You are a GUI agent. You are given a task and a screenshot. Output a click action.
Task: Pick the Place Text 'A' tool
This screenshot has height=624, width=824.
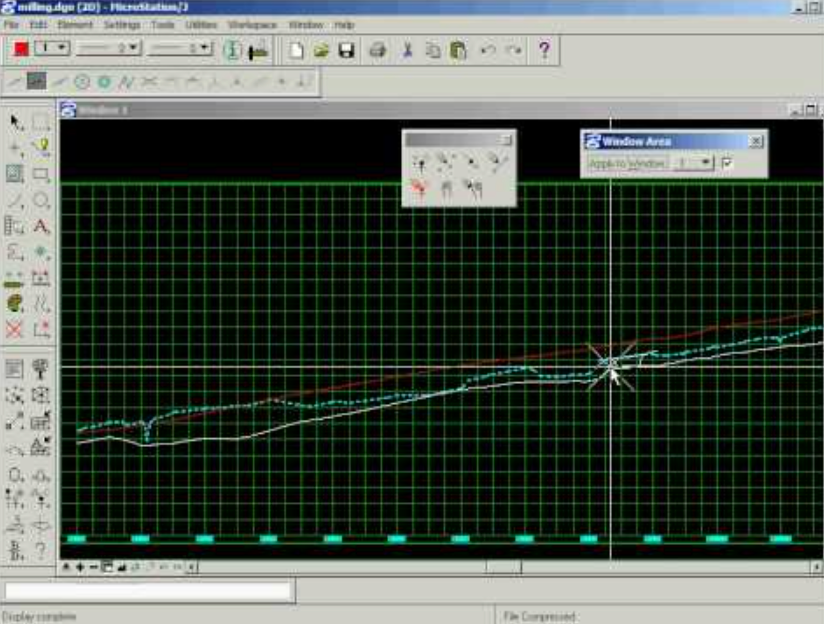point(40,227)
